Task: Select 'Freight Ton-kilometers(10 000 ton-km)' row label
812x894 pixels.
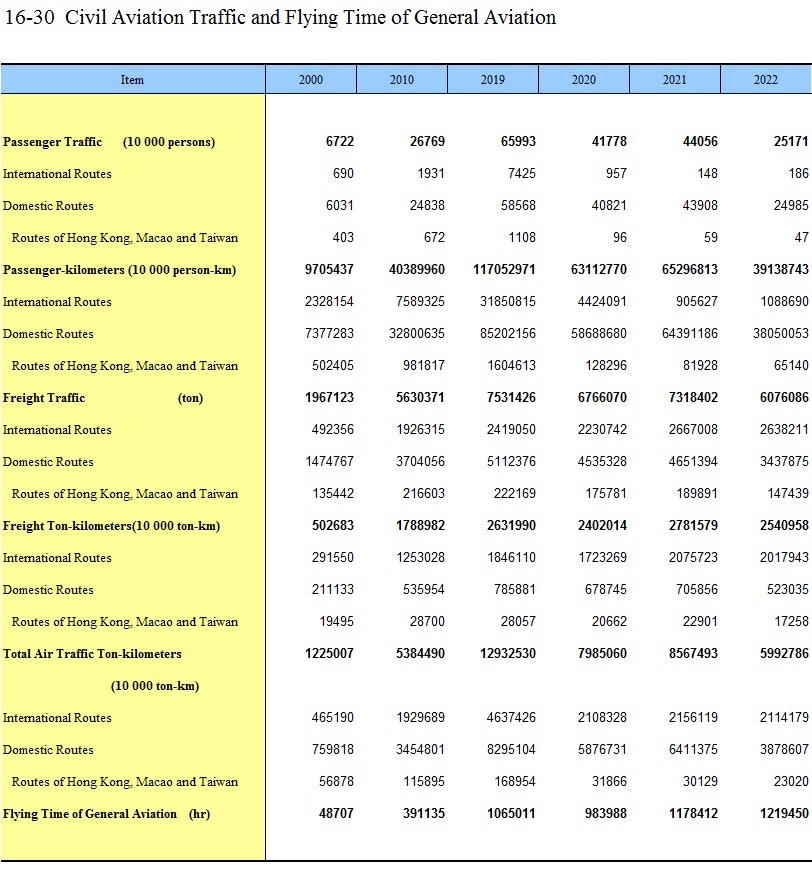Action: pos(111,526)
